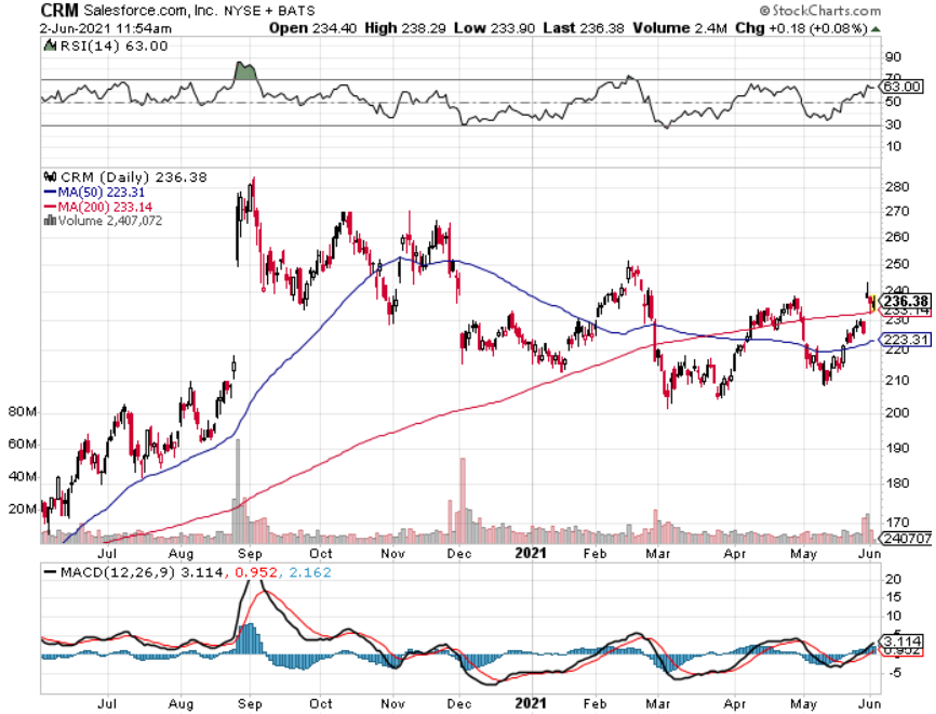Click the NYSE + BATS exchange label

click(x=270, y=11)
